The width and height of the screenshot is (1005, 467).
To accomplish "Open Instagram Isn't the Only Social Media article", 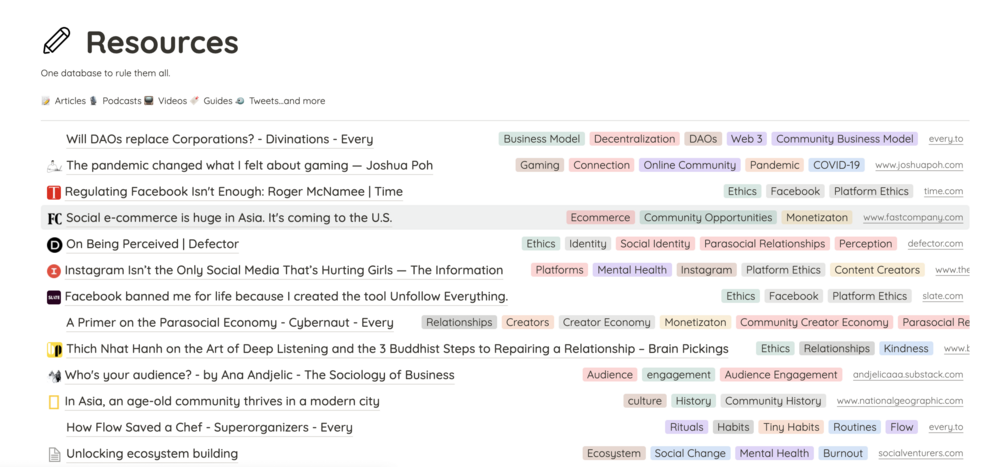I will (284, 270).
